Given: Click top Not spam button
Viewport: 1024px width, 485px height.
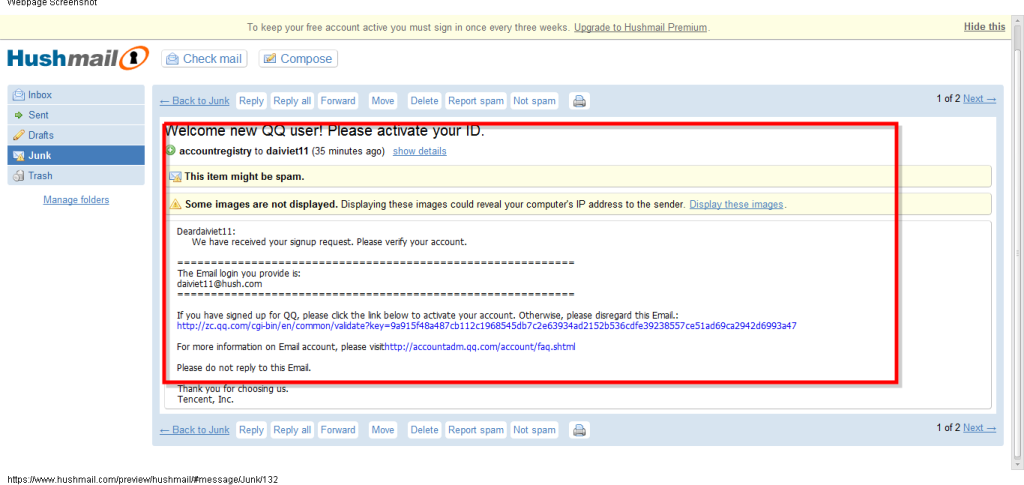Looking at the screenshot, I should (534, 101).
